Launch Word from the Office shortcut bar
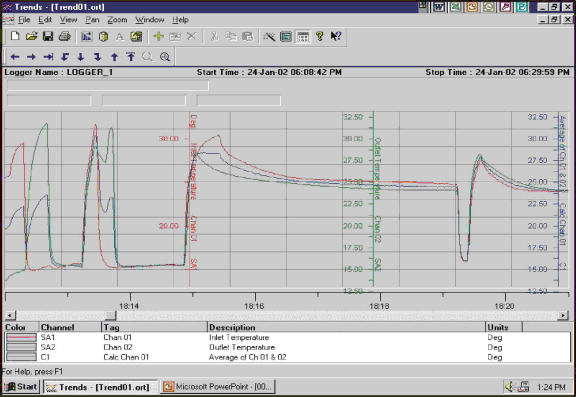 pyautogui.click(x=439, y=7)
